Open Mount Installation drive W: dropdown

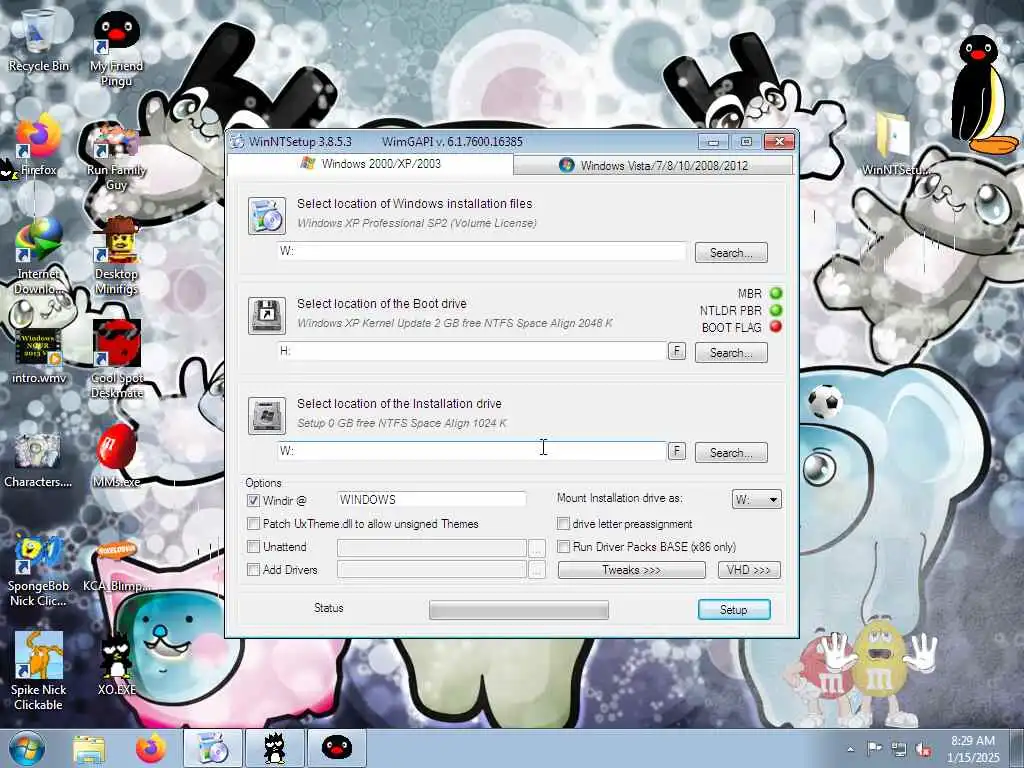(x=756, y=500)
